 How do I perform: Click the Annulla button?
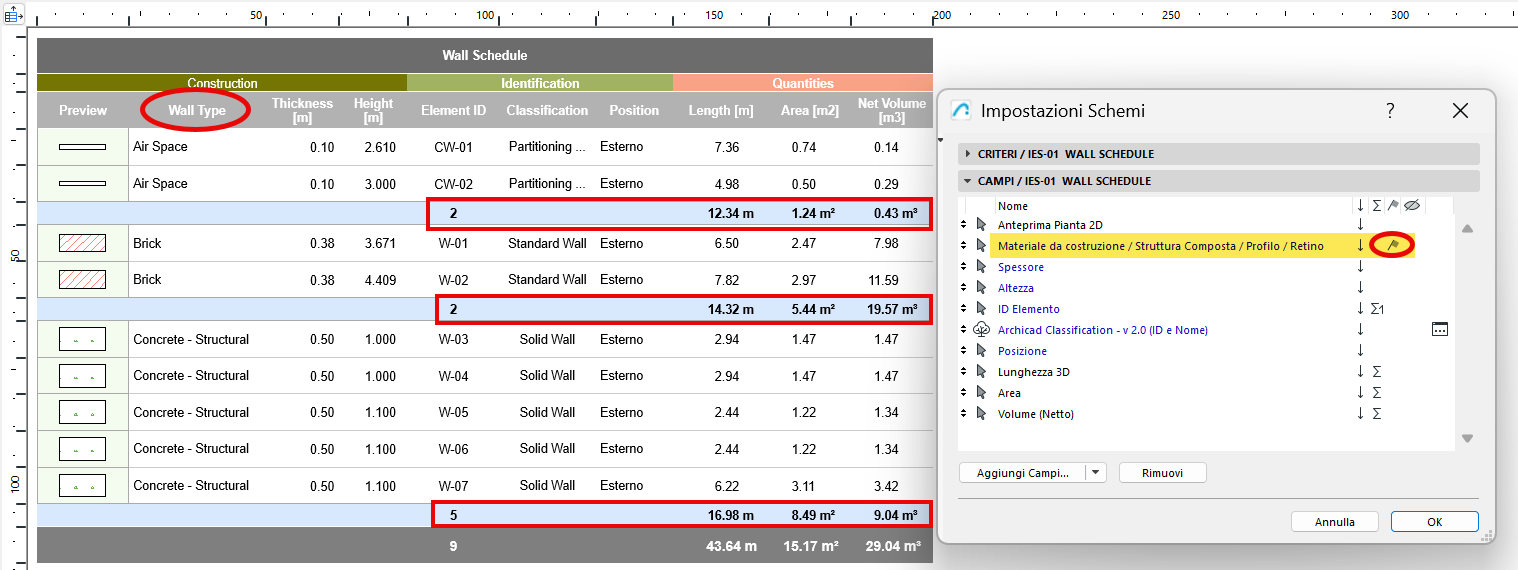pyautogui.click(x=1334, y=522)
